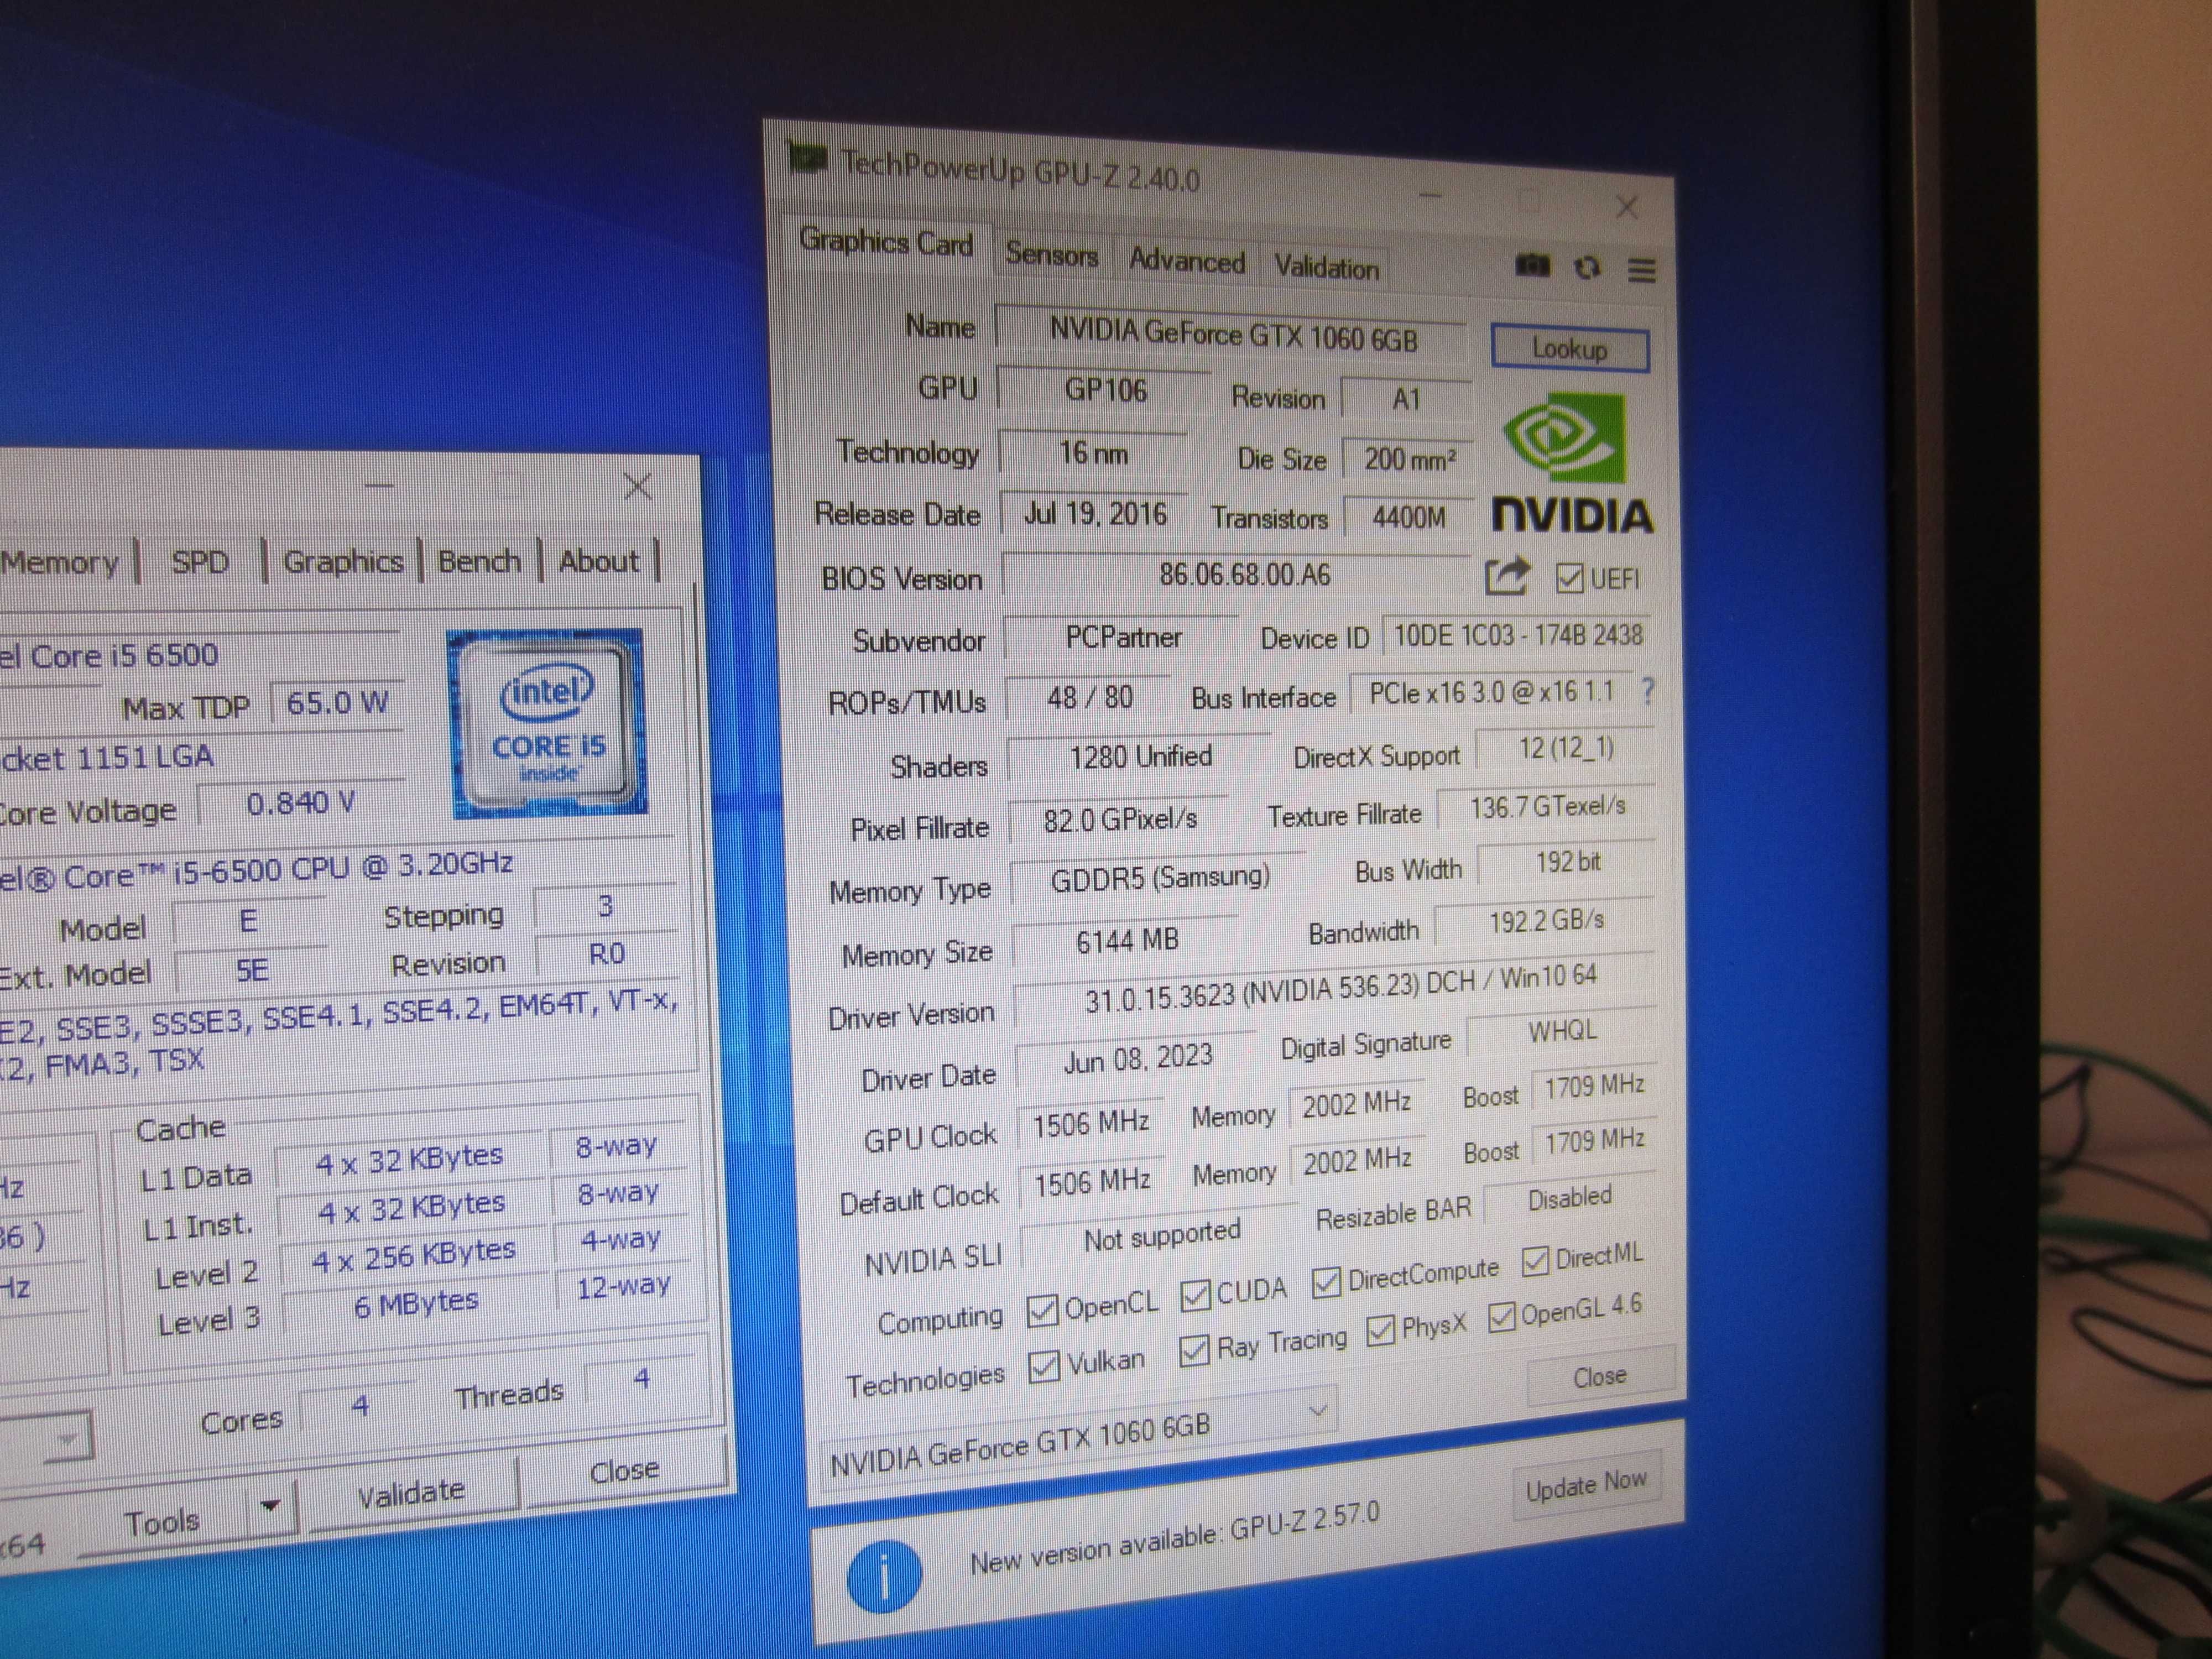Toggle the Vulkan checkbox

[1043, 1366]
